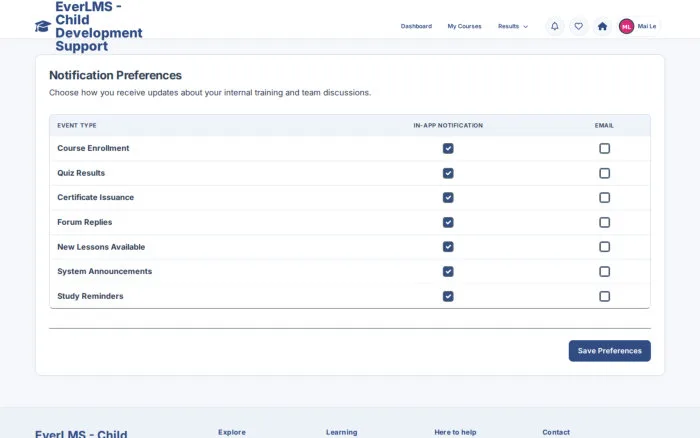Open Mai Le user name menu
Viewport: 700px width, 438px height.
tap(646, 26)
